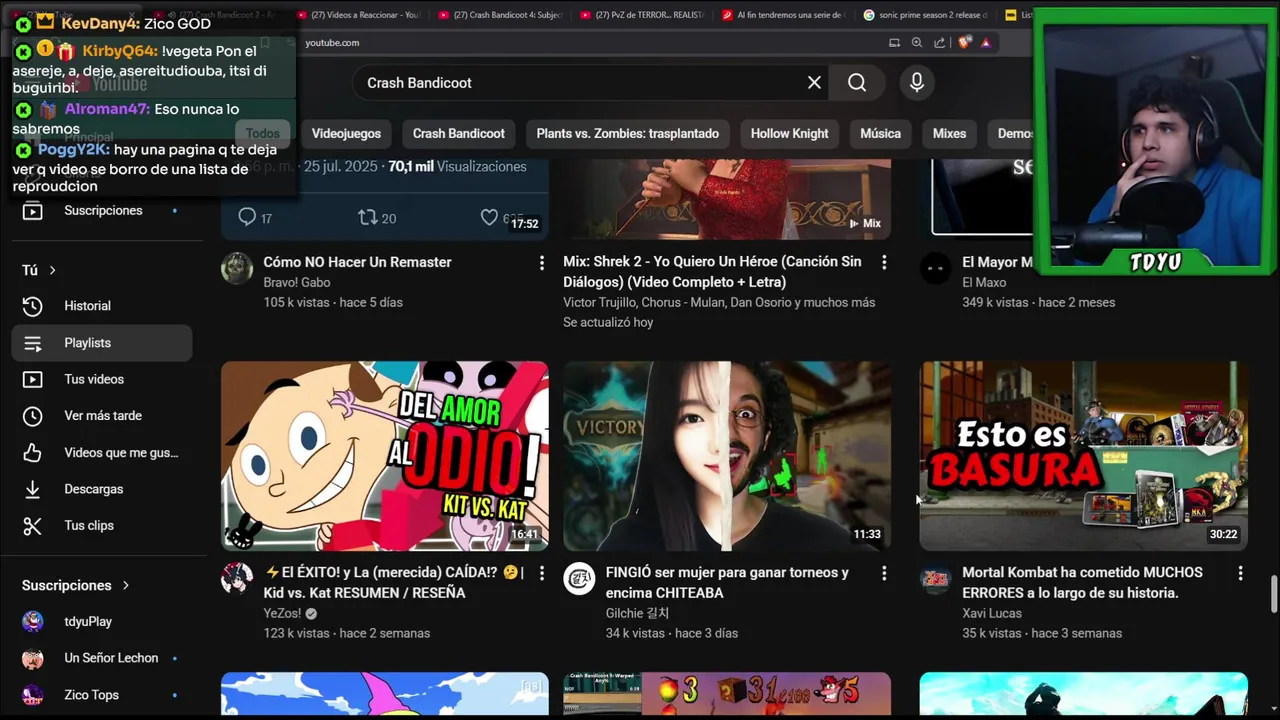Click the Brave rewards triangle icon
The width and height of the screenshot is (1280, 720).
pos(986,43)
